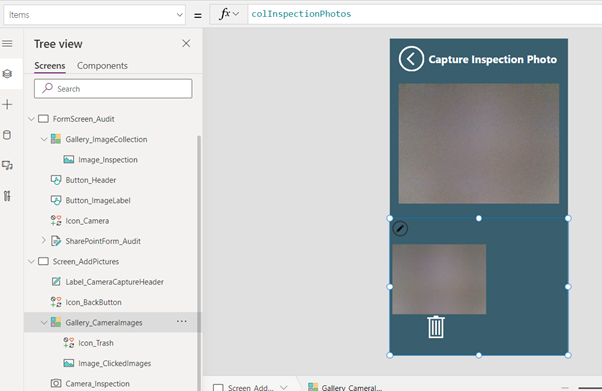Select the Tree view layers icon

click(x=7, y=73)
